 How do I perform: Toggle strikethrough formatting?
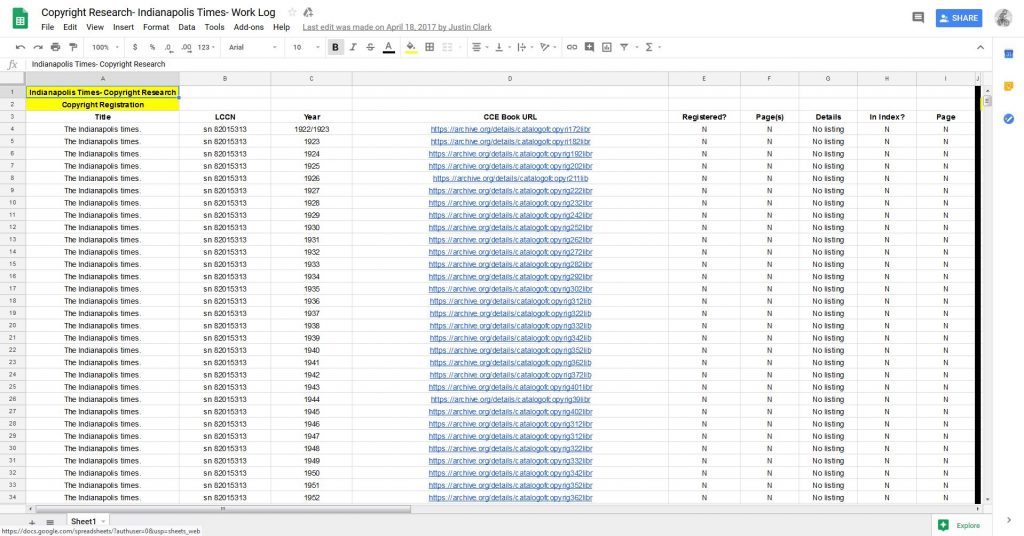click(x=370, y=47)
